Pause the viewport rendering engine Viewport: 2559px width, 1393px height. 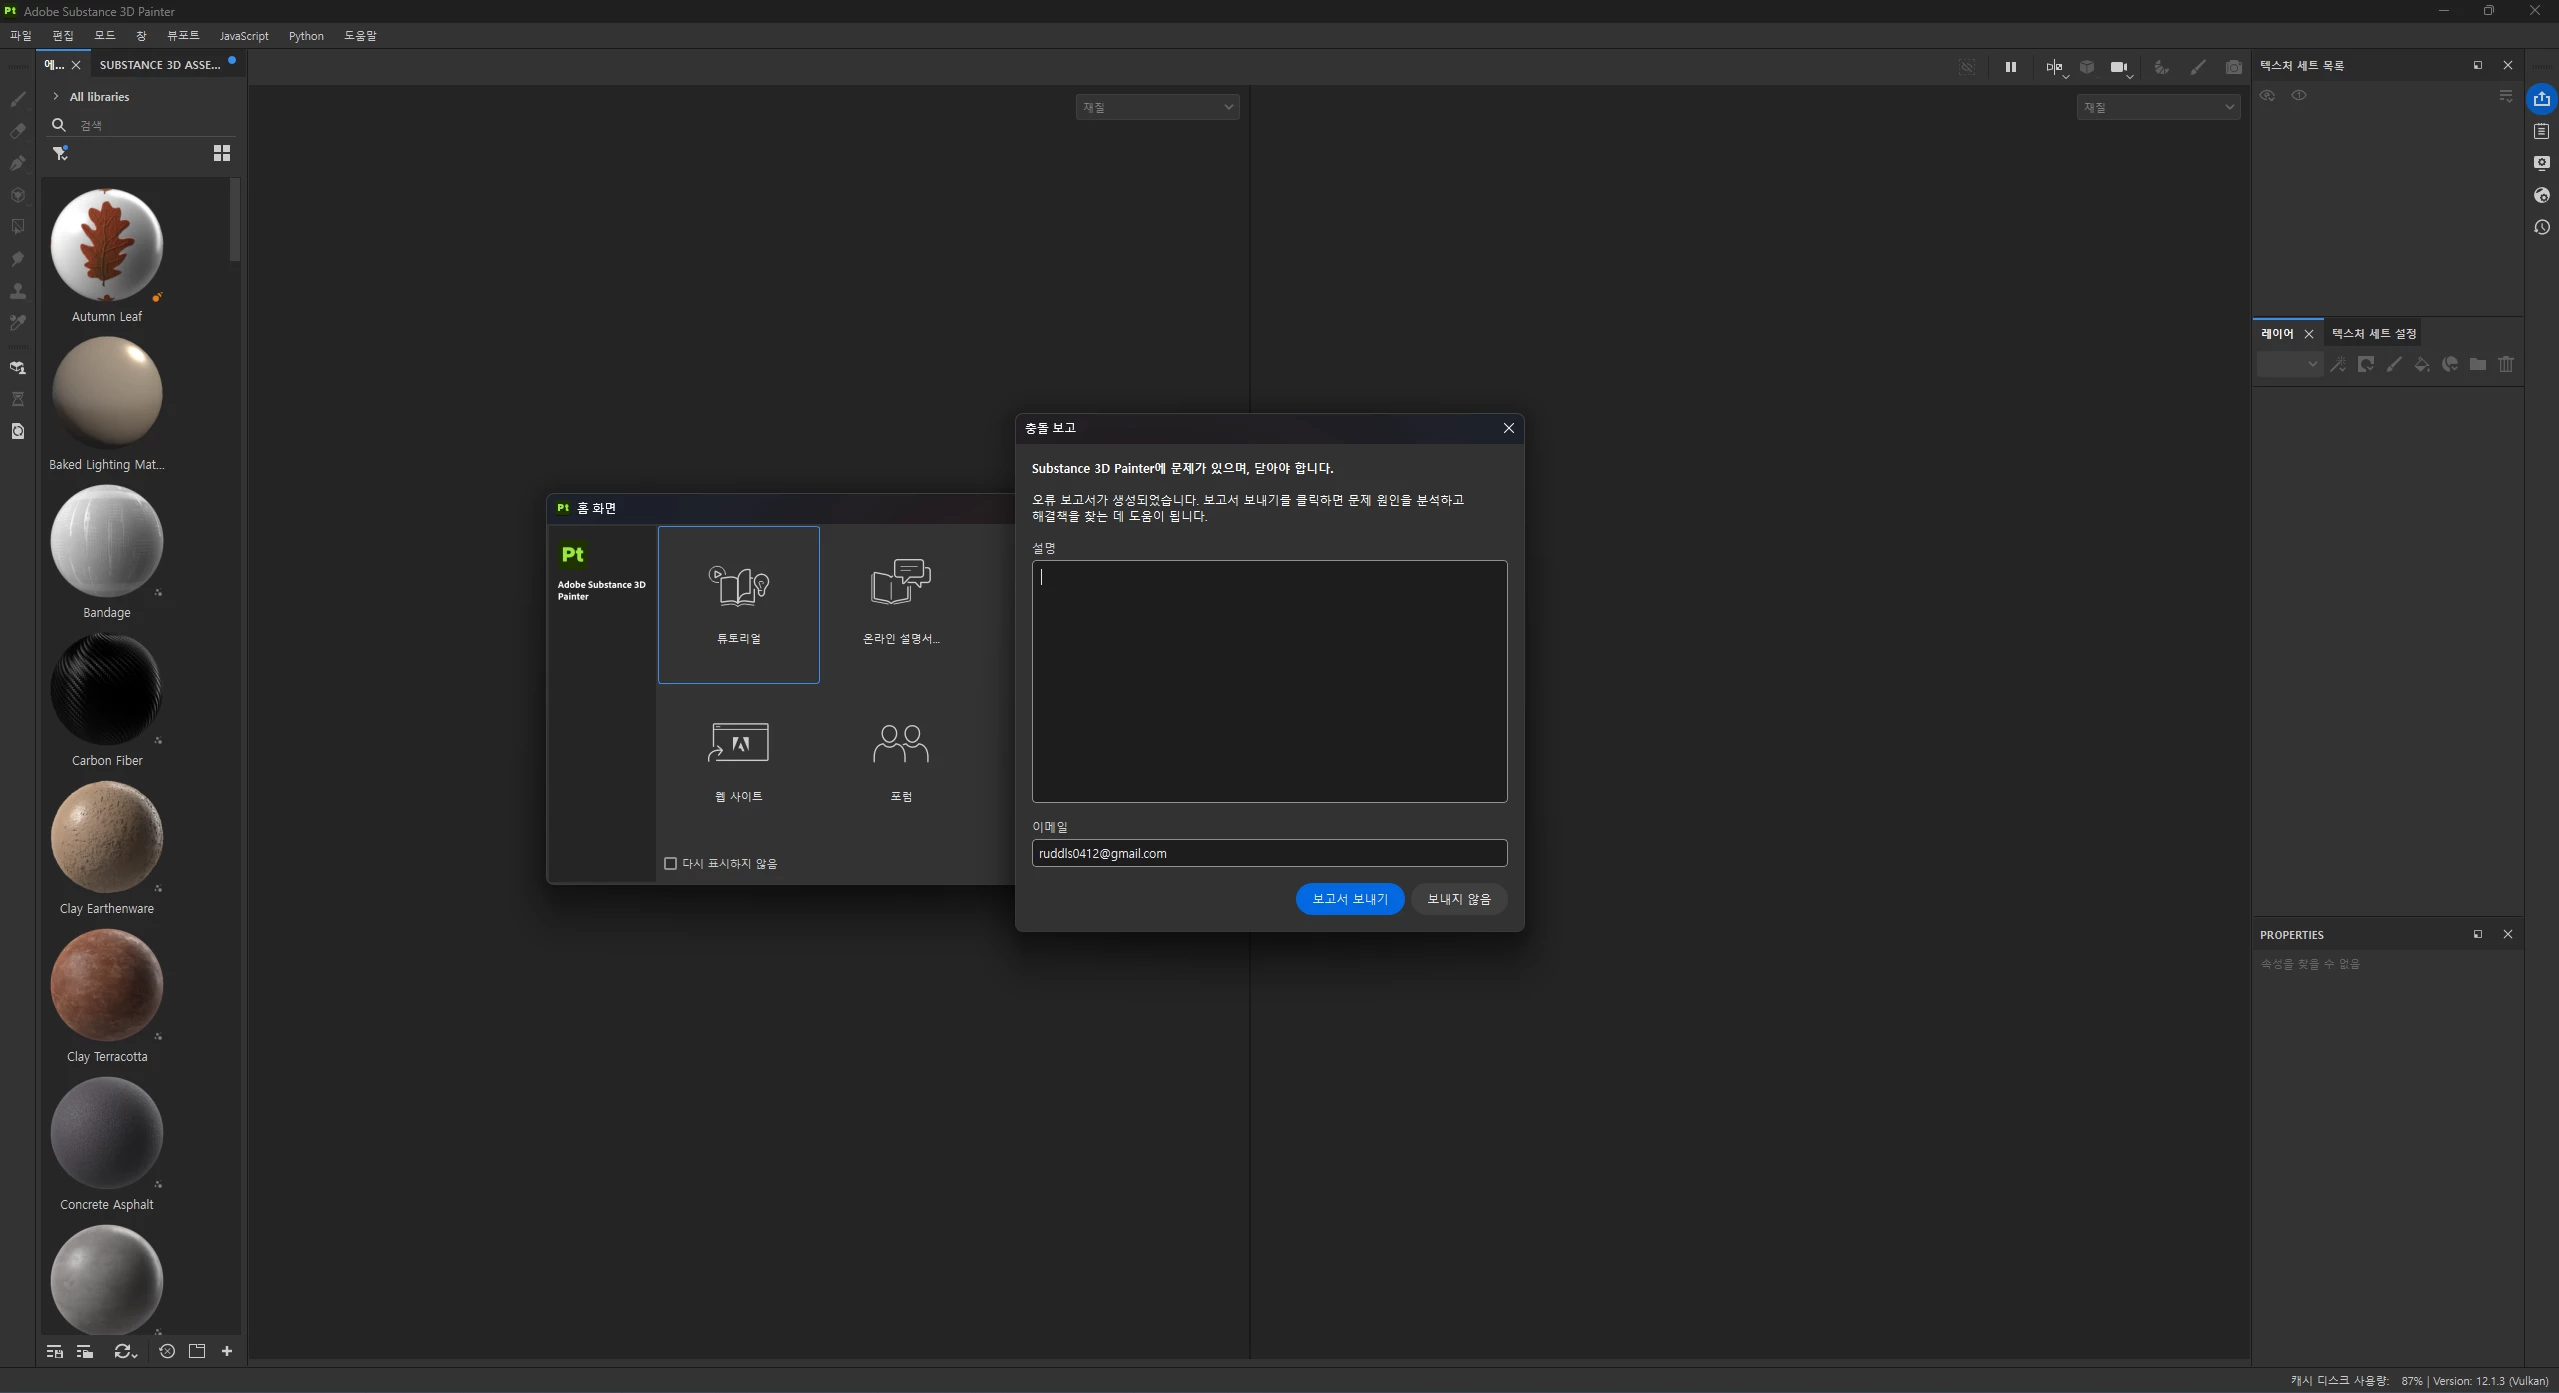click(2010, 67)
